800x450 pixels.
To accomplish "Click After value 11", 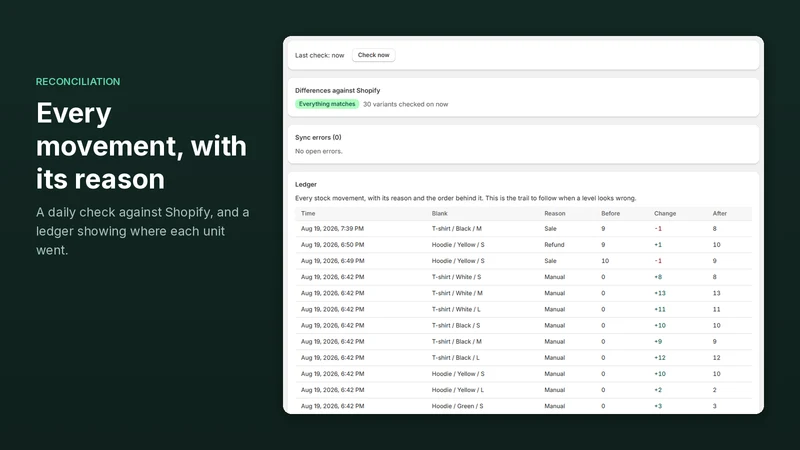I will point(716,309).
